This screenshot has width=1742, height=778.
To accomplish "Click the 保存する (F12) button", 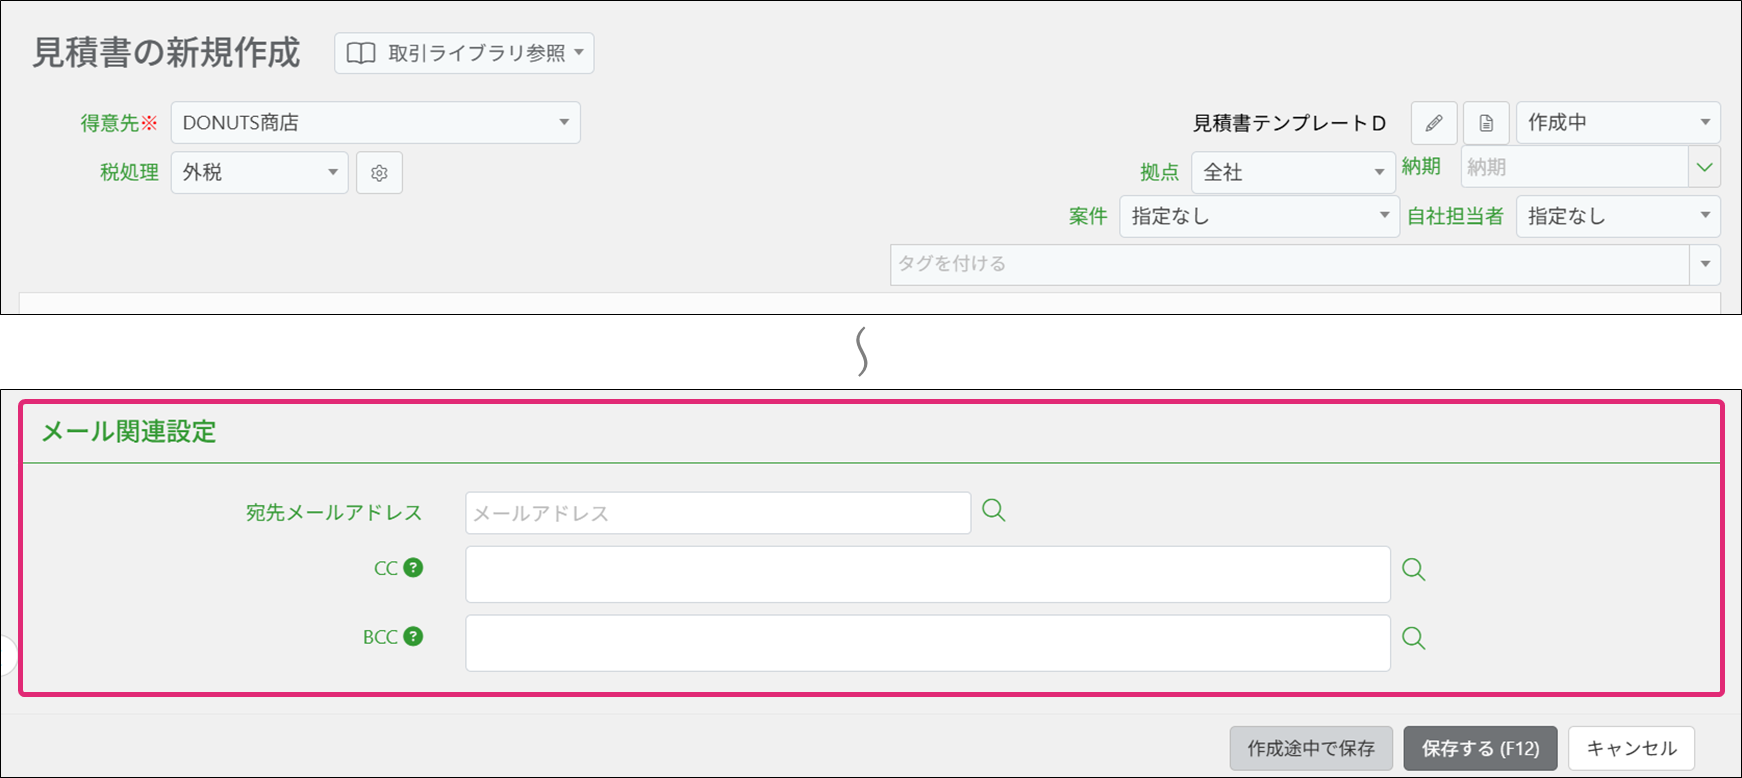I will [x=1480, y=748].
